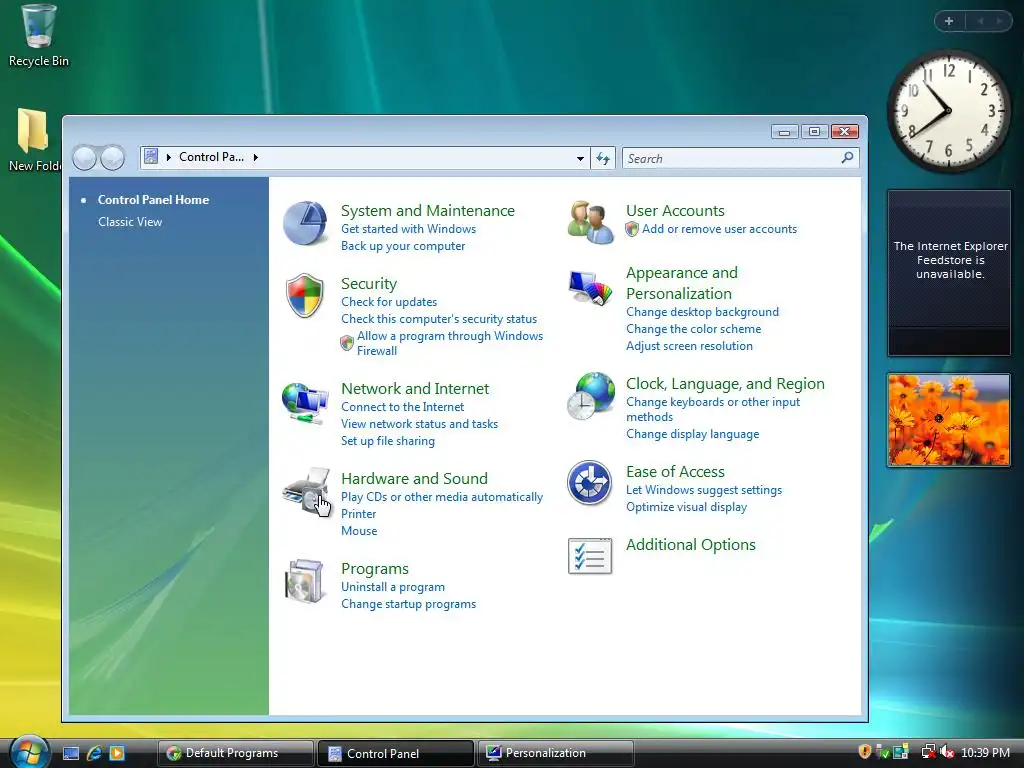Open System and Maintenance heading
Screen dimensions: 1024x768
pyautogui.click(x=428, y=210)
